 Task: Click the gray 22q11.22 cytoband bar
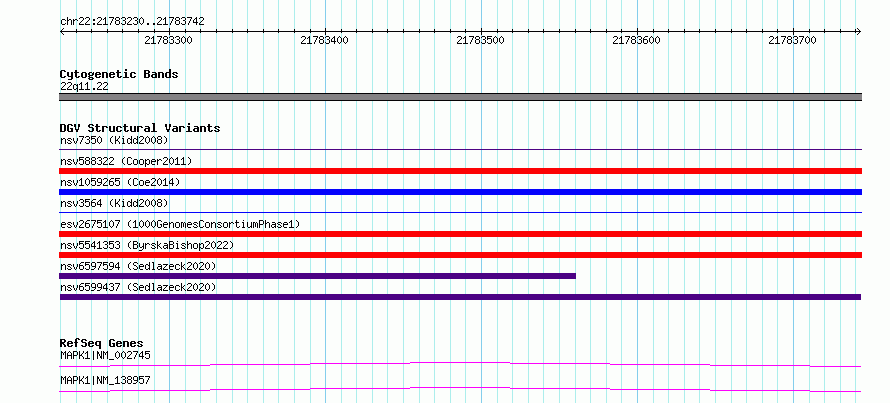pyautogui.click(x=460, y=97)
